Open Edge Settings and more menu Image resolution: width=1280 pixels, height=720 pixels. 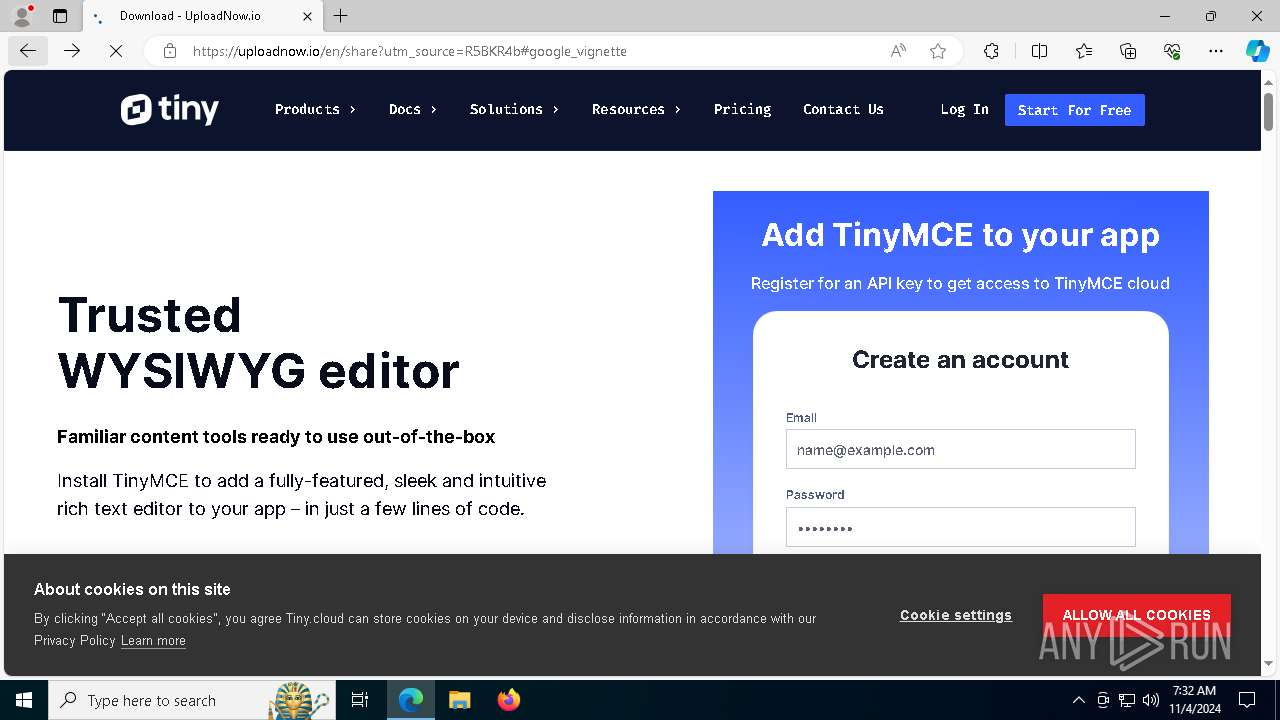click(1216, 51)
